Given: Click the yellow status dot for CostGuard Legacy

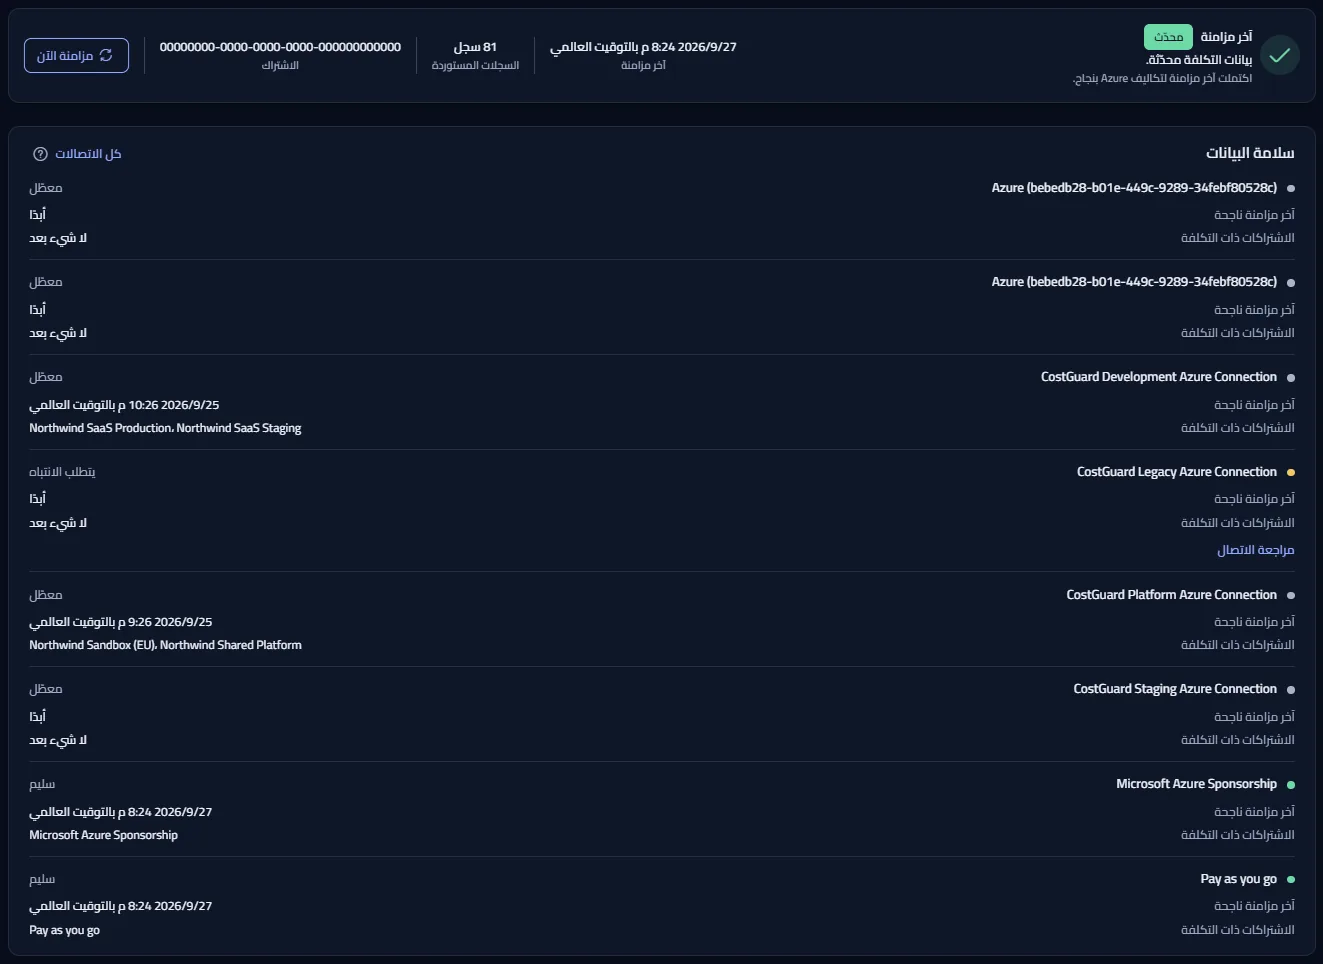Looking at the screenshot, I should [x=1291, y=472].
